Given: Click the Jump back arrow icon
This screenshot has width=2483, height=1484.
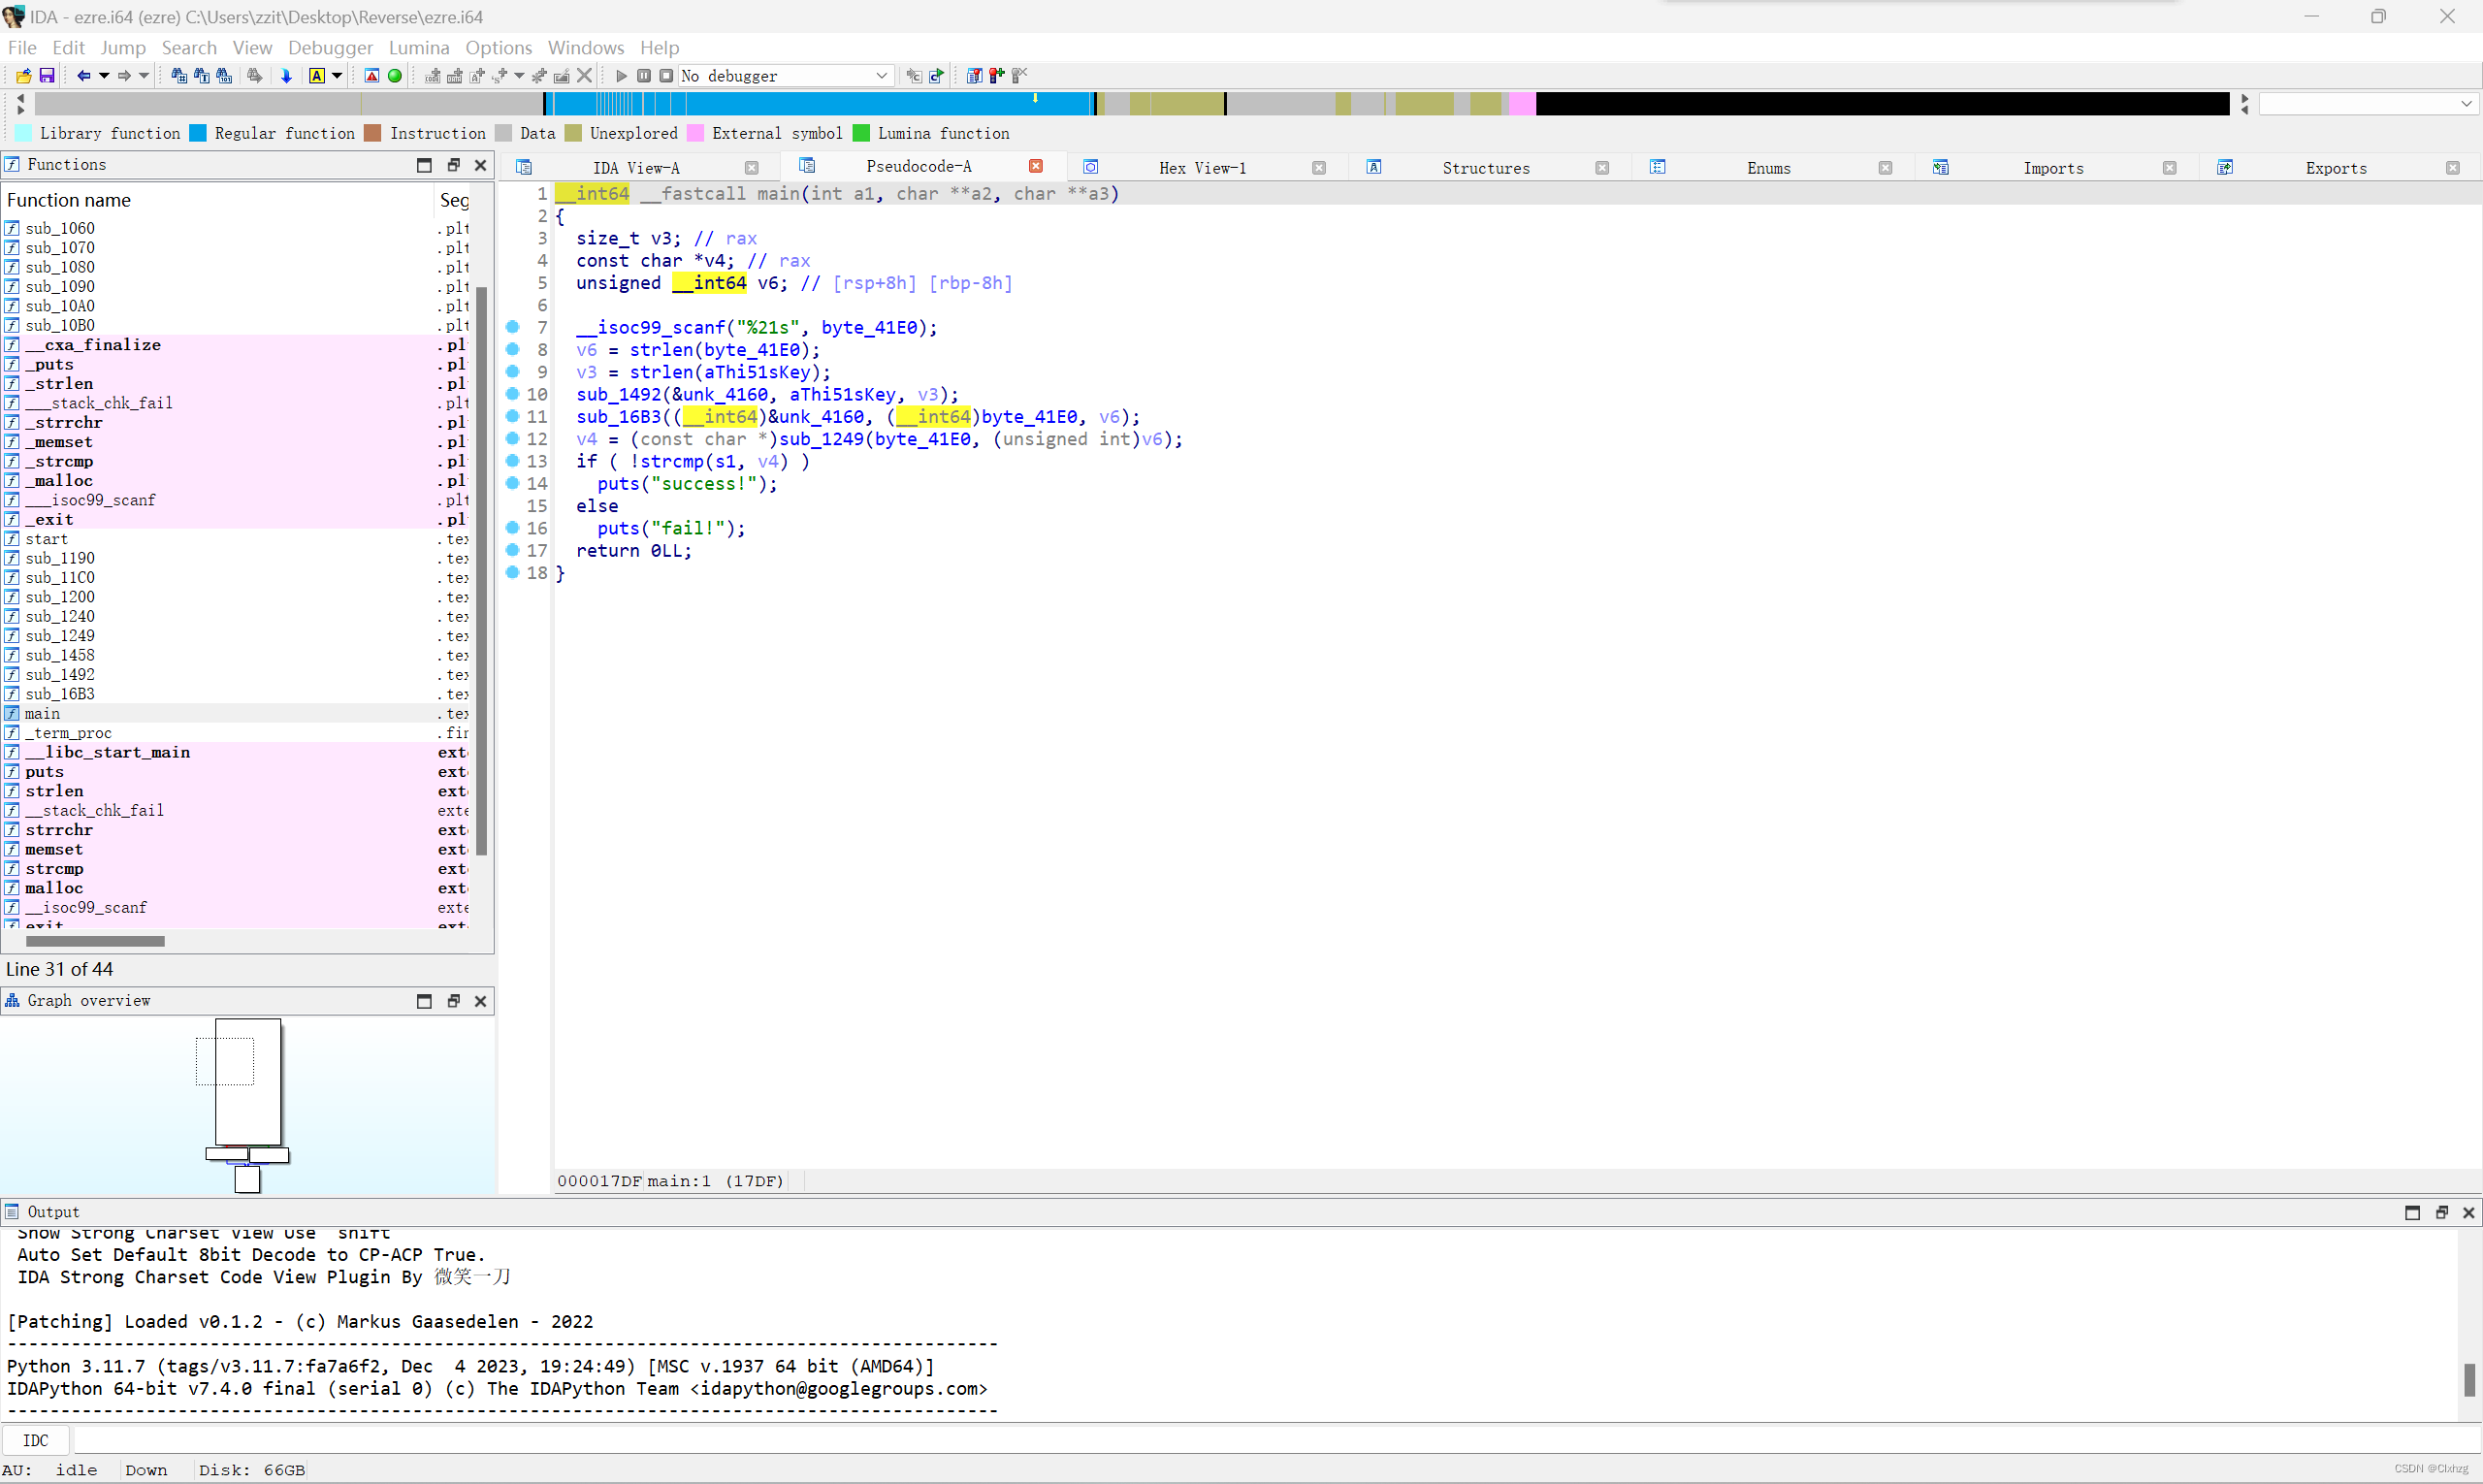Looking at the screenshot, I should tap(84, 76).
